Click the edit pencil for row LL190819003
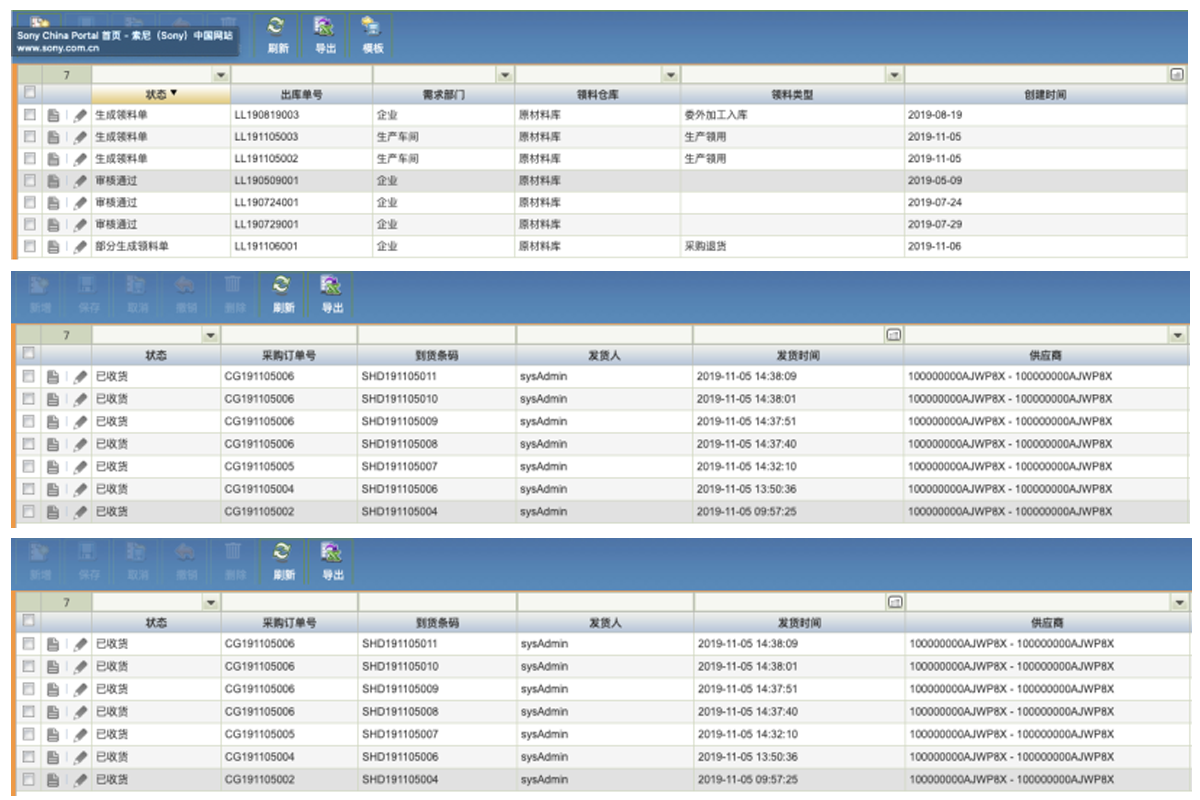 [80, 115]
